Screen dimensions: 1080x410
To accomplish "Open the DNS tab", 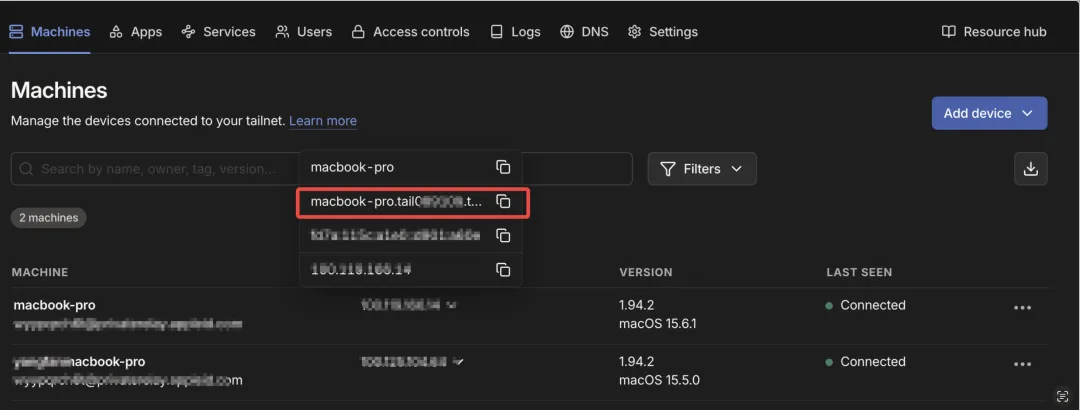I will point(584,32).
